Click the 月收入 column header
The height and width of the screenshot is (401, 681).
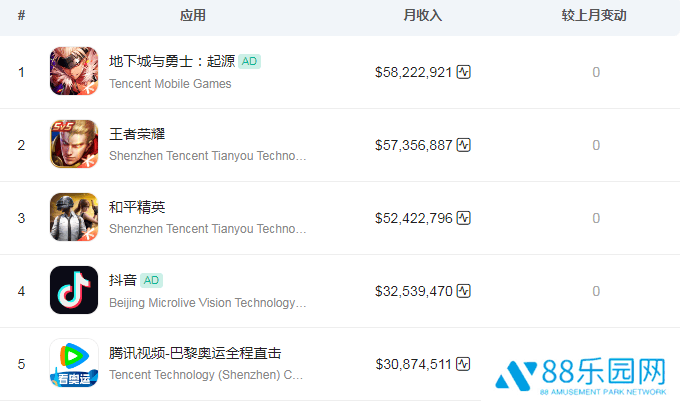[422, 16]
